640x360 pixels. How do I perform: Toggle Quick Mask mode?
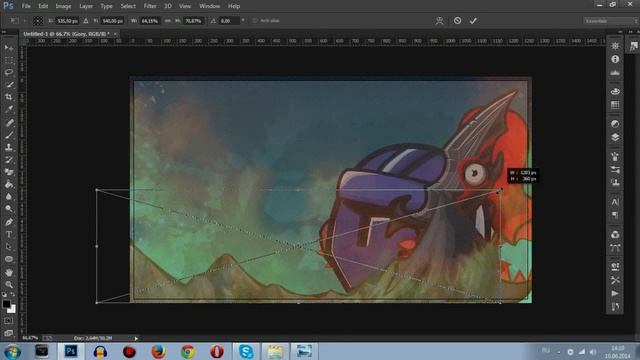(9, 321)
